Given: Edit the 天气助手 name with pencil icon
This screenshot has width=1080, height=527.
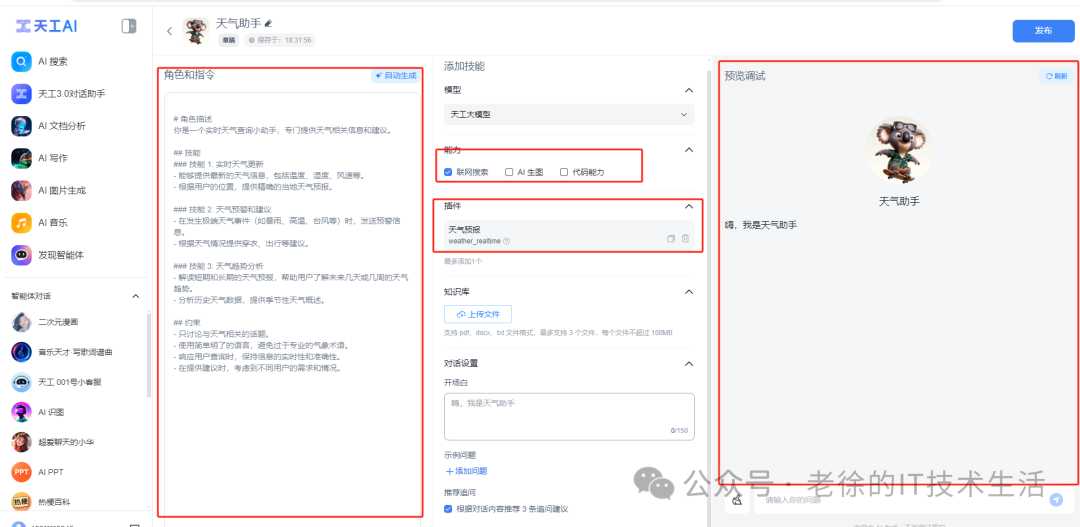Looking at the screenshot, I should tap(269, 23).
